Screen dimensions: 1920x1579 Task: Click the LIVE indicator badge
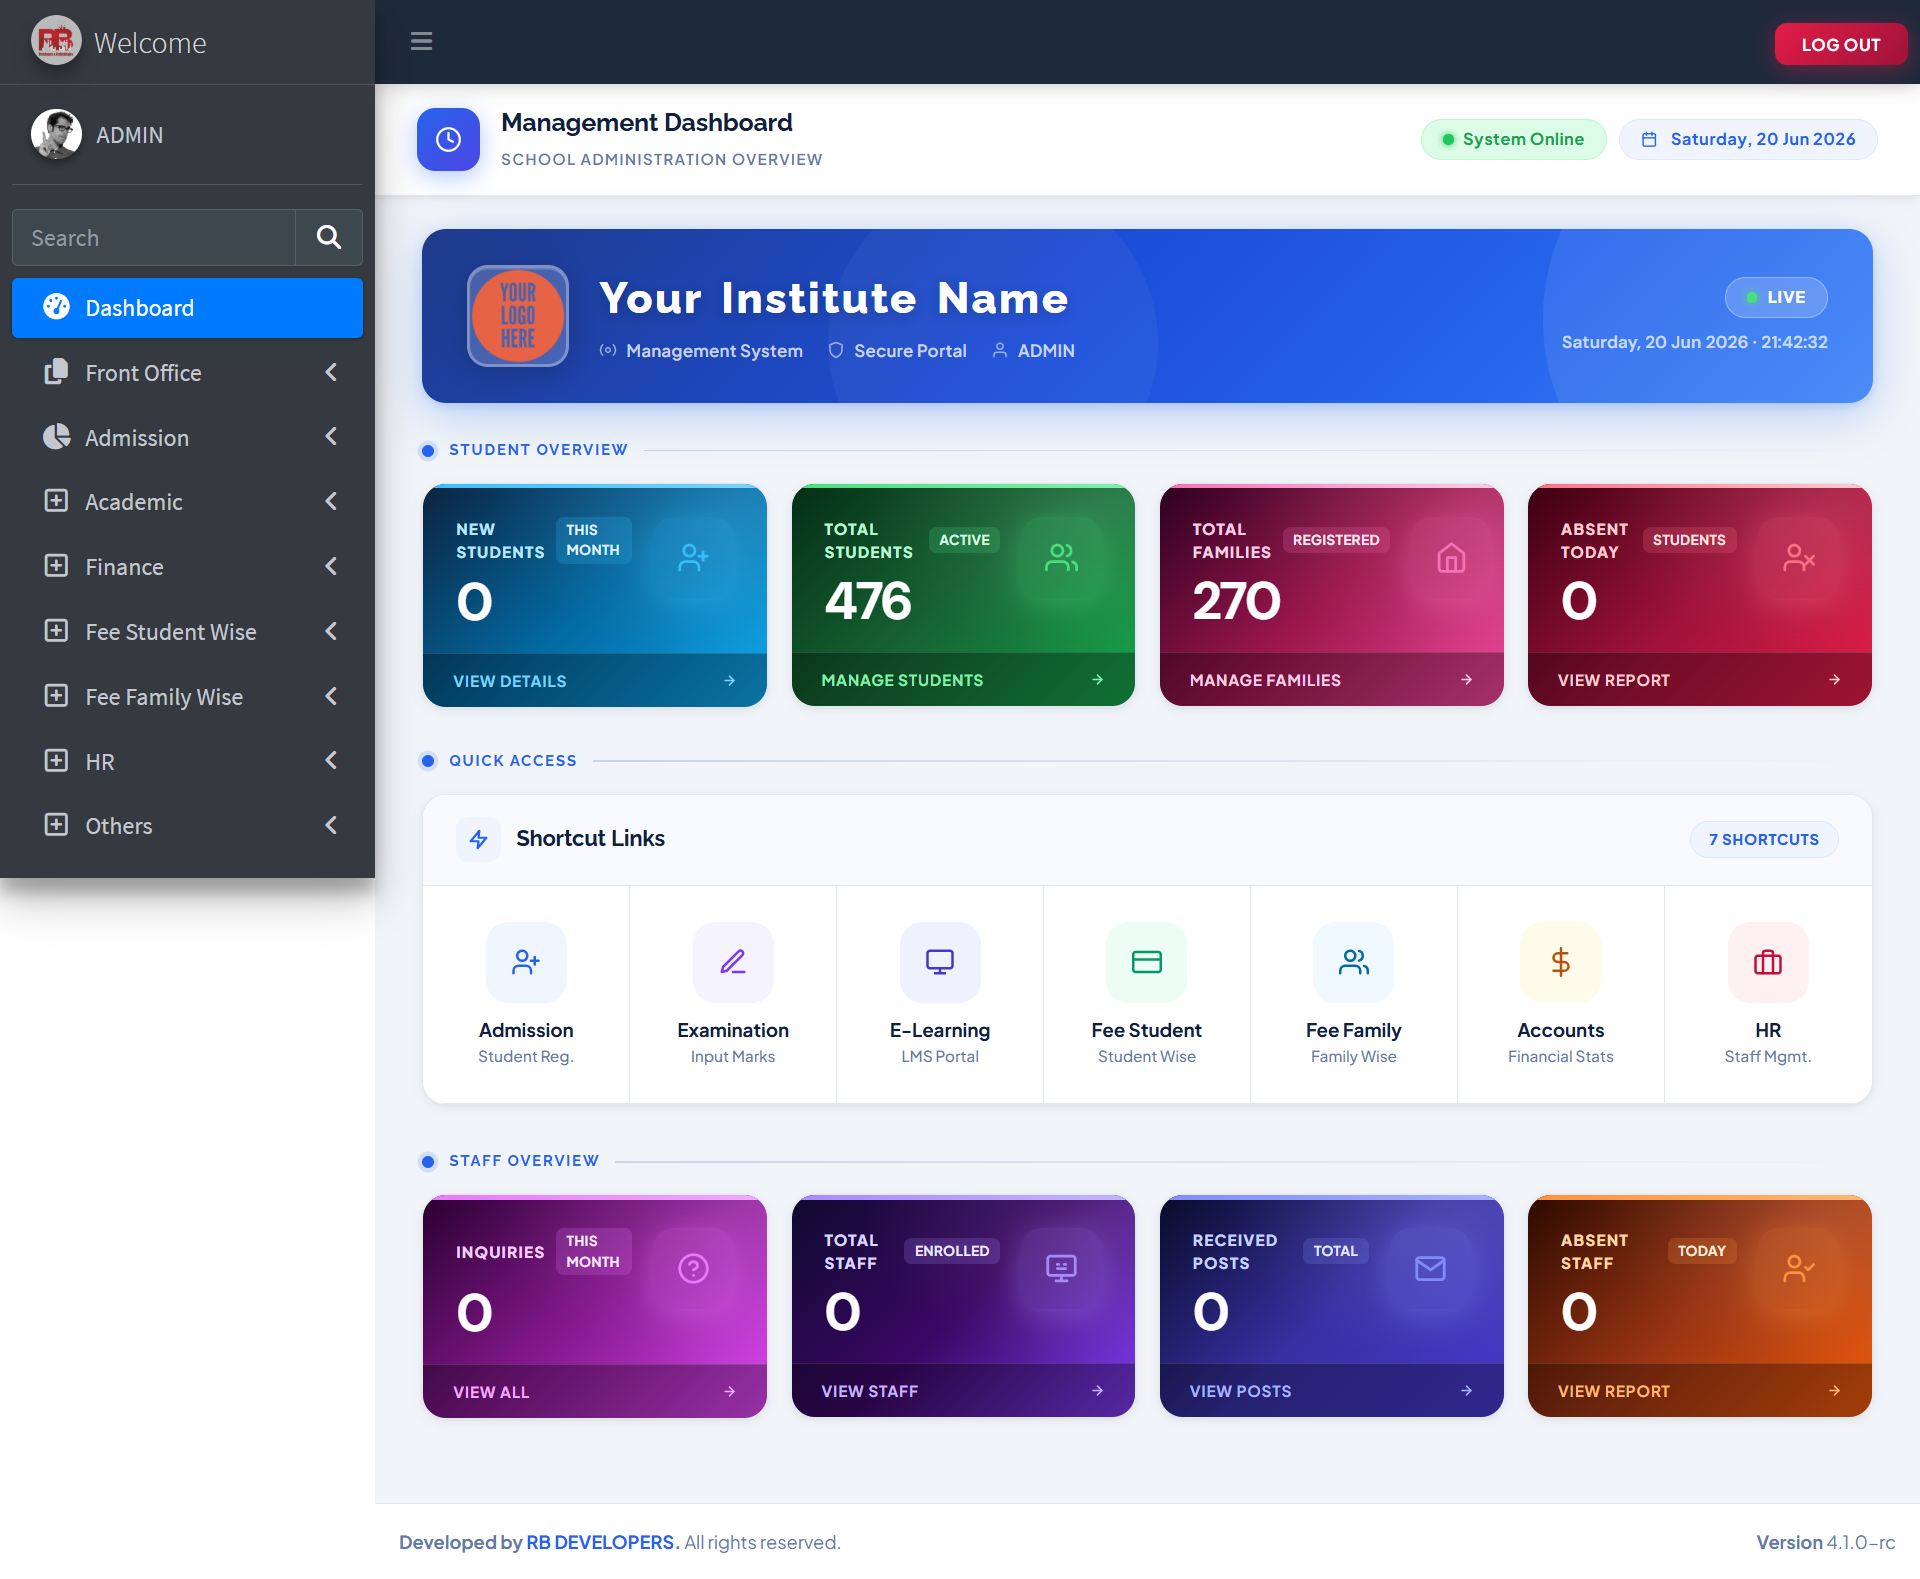1776,297
